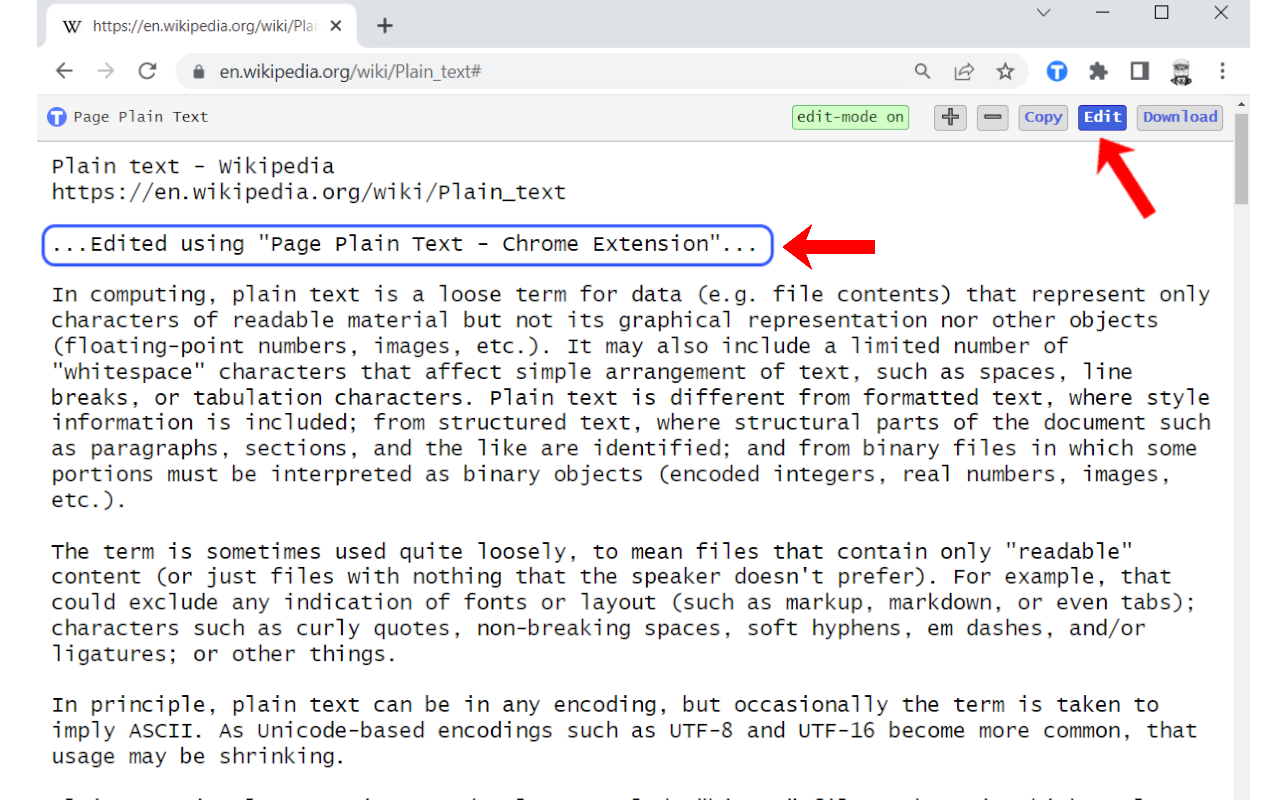The image size is (1280, 800).
Task: Click the paragraph starting 'In principle, plain text'
Action: [x=625, y=731]
